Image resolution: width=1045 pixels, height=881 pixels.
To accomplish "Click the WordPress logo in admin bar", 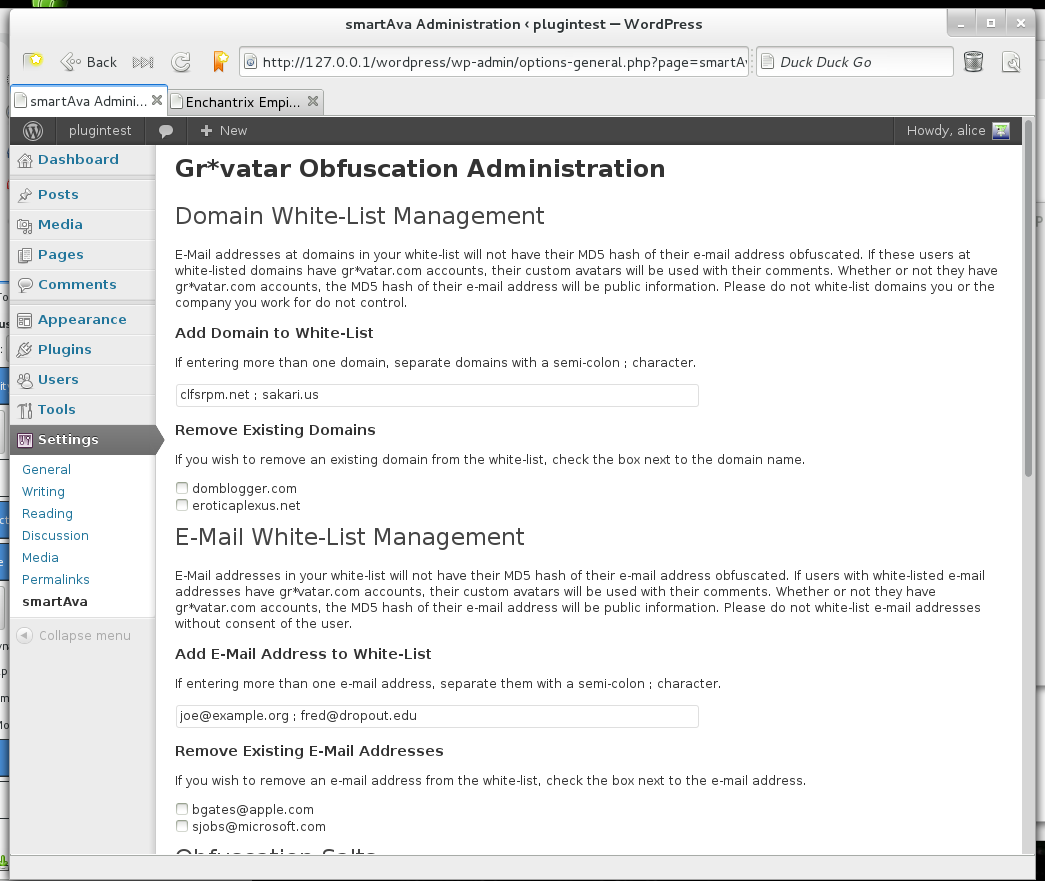I will click(33, 131).
